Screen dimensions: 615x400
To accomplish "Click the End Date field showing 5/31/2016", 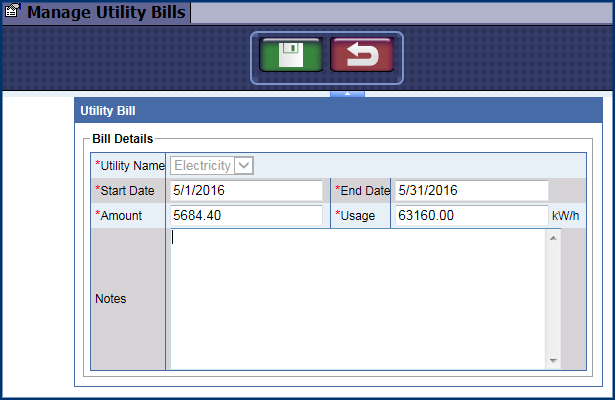I will pyautogui.click(x=471, y=190).
